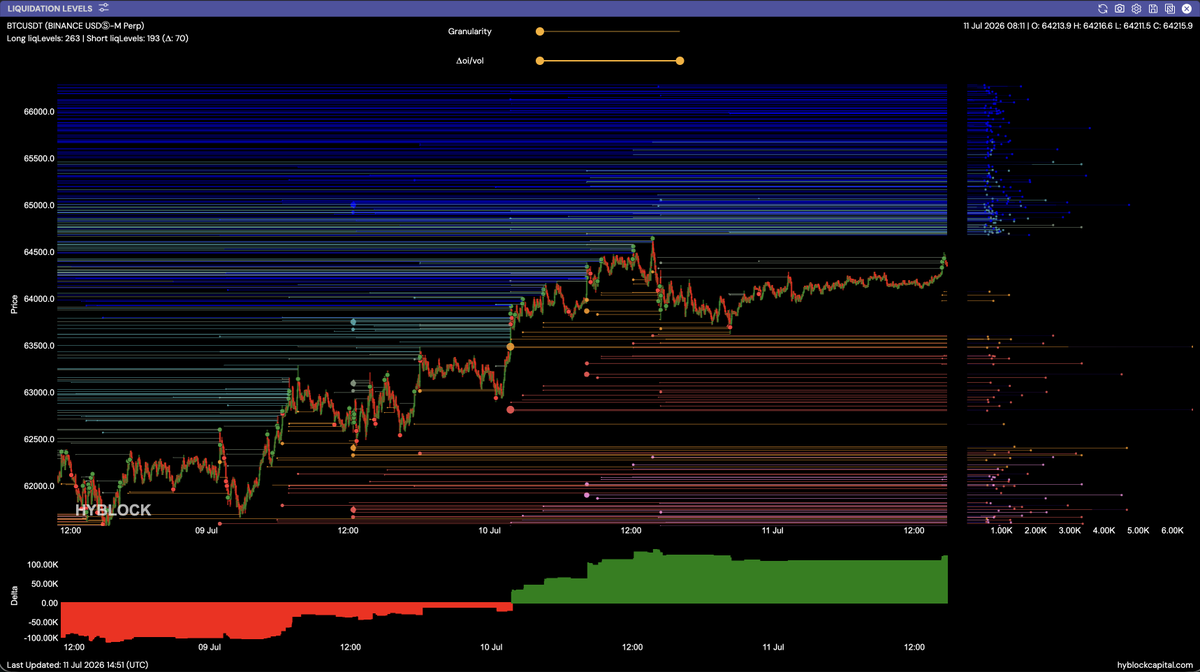Open the gear settings icon

click(1137, 8)
